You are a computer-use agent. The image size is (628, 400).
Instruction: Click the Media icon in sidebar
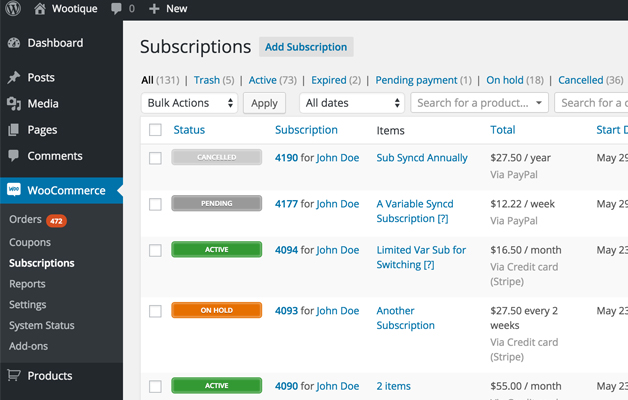14,104
